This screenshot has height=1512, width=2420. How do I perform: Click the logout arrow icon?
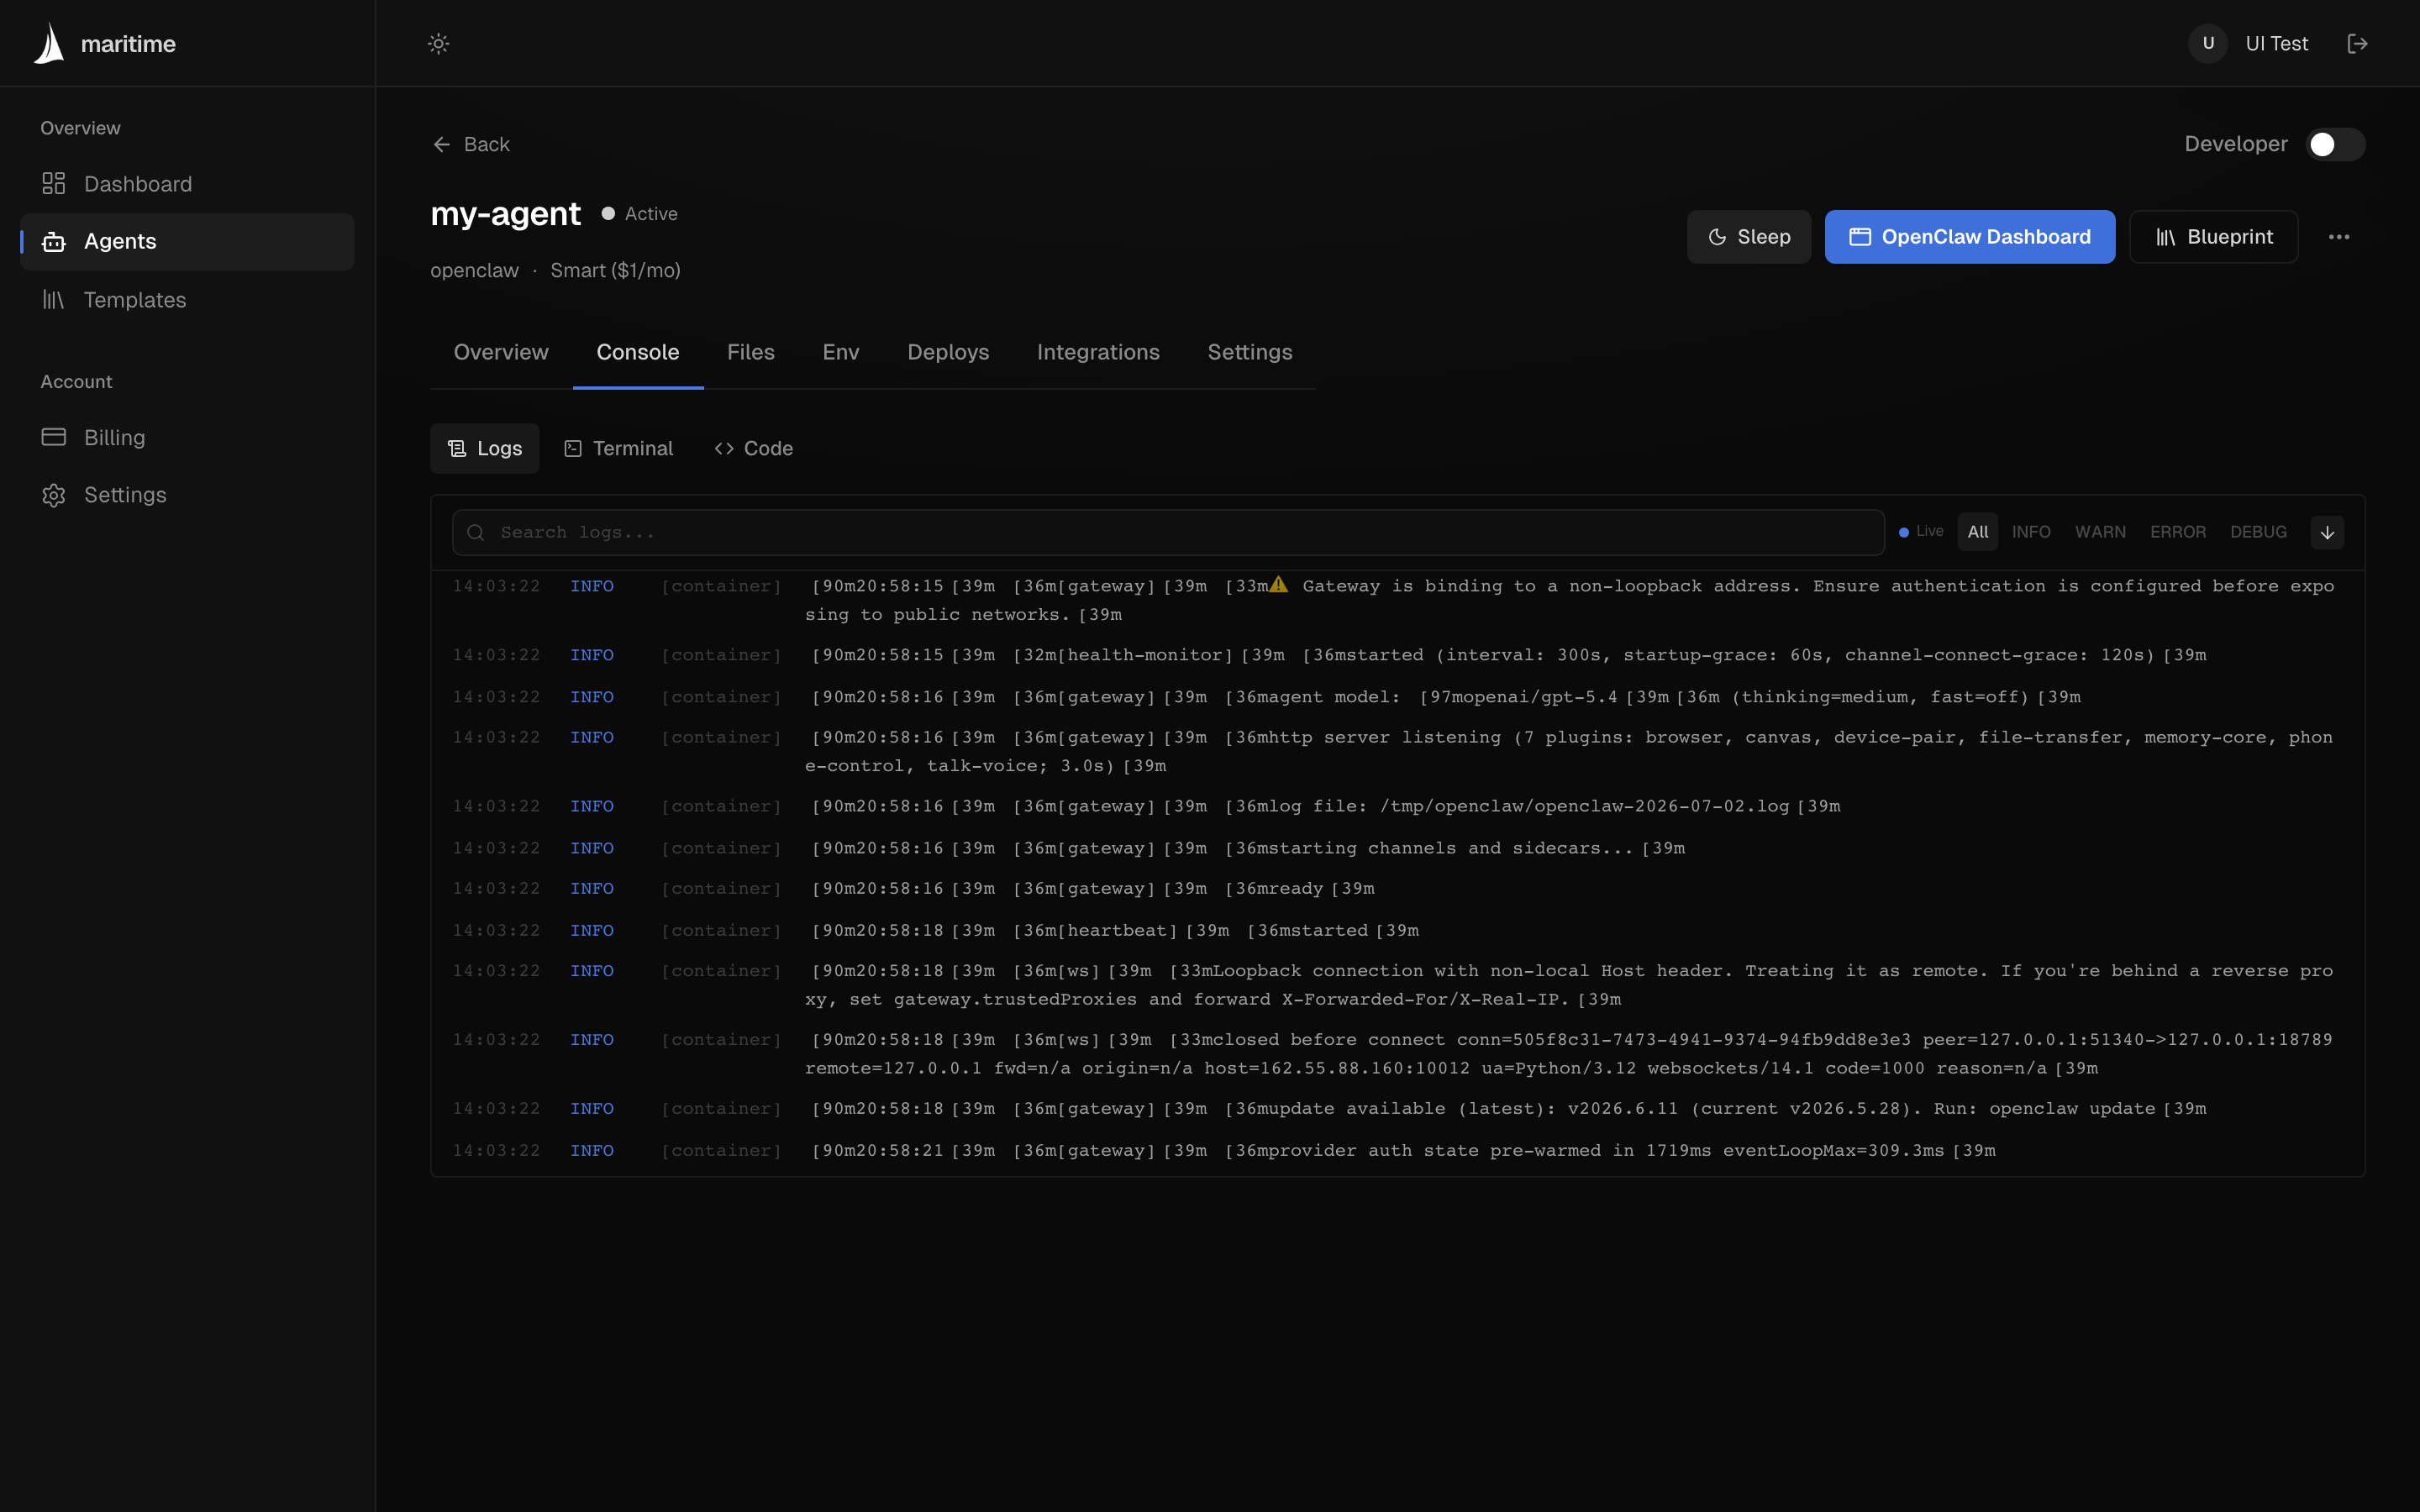(x=2357, y=43)
